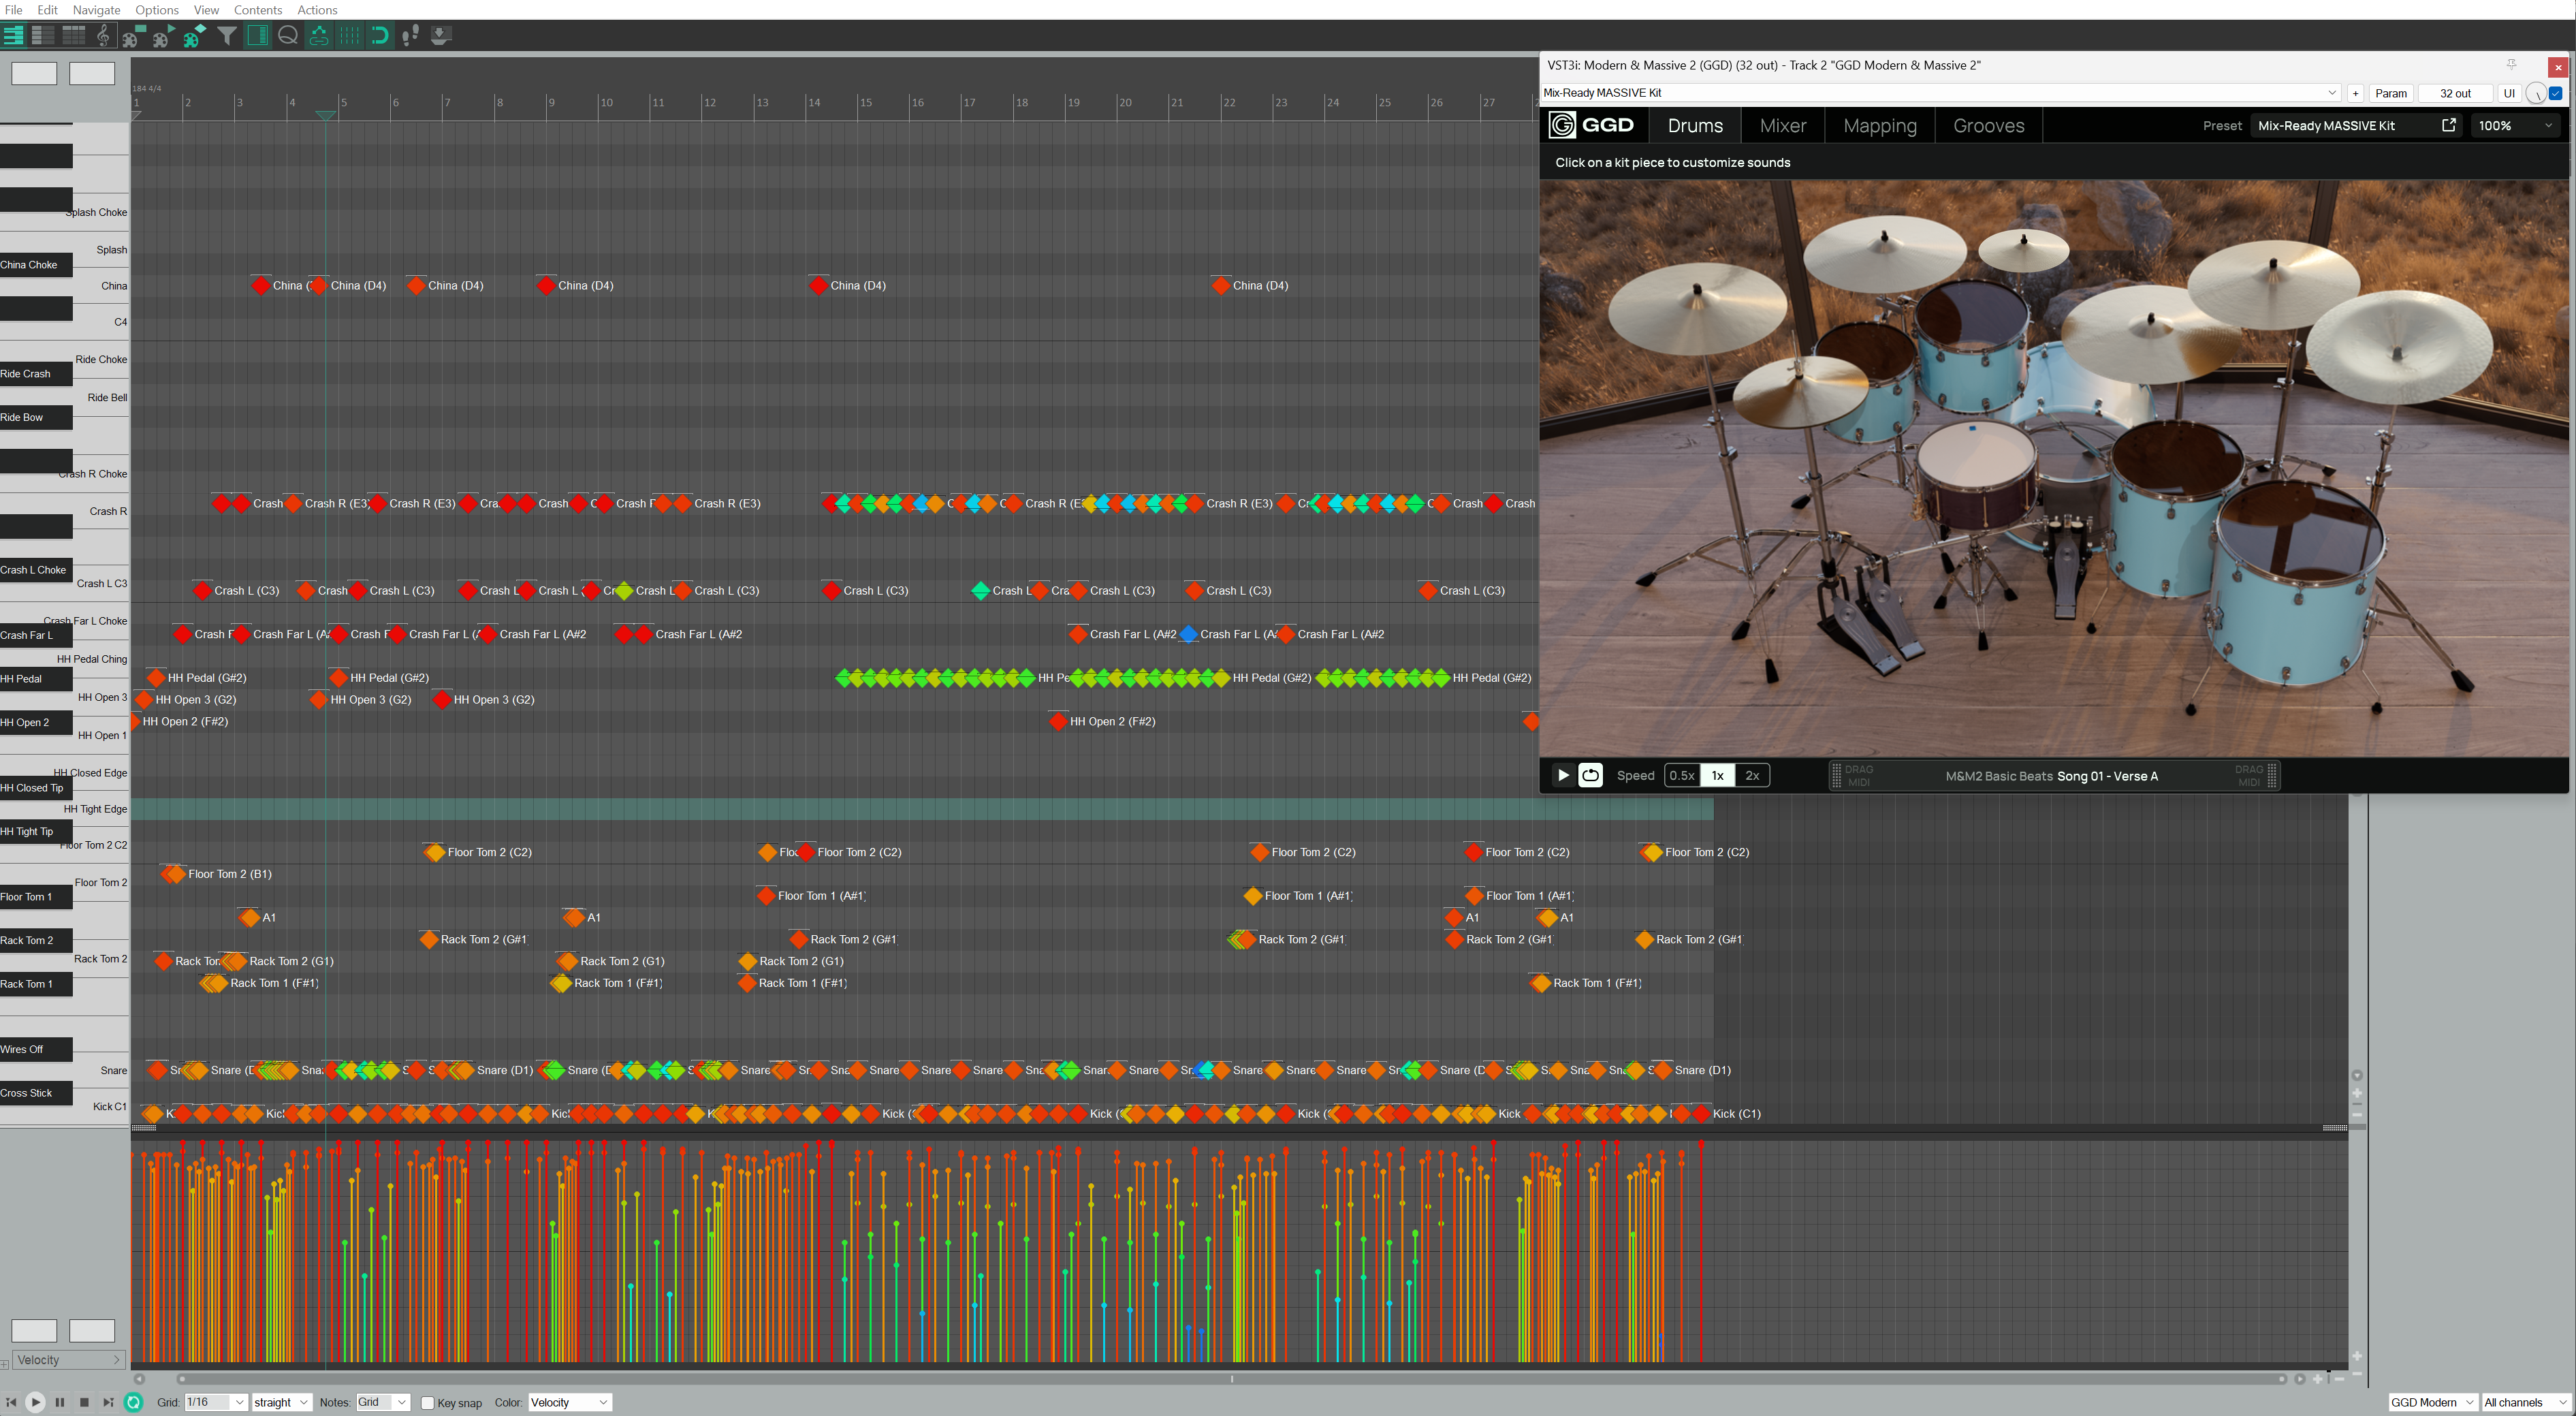Select the 2x speed button

[1751, 775]
